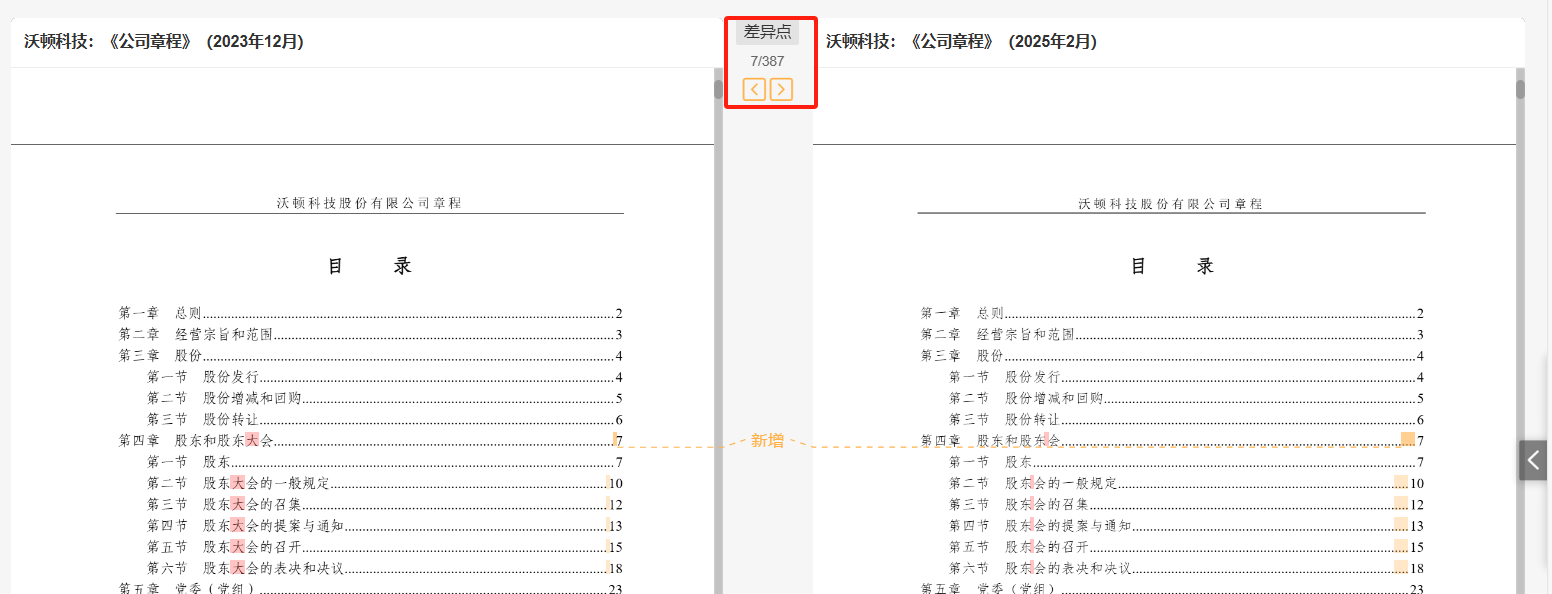
Task: Click 第四章 股东和股东大会 in the 2023 document
Action: pos(371,440)
